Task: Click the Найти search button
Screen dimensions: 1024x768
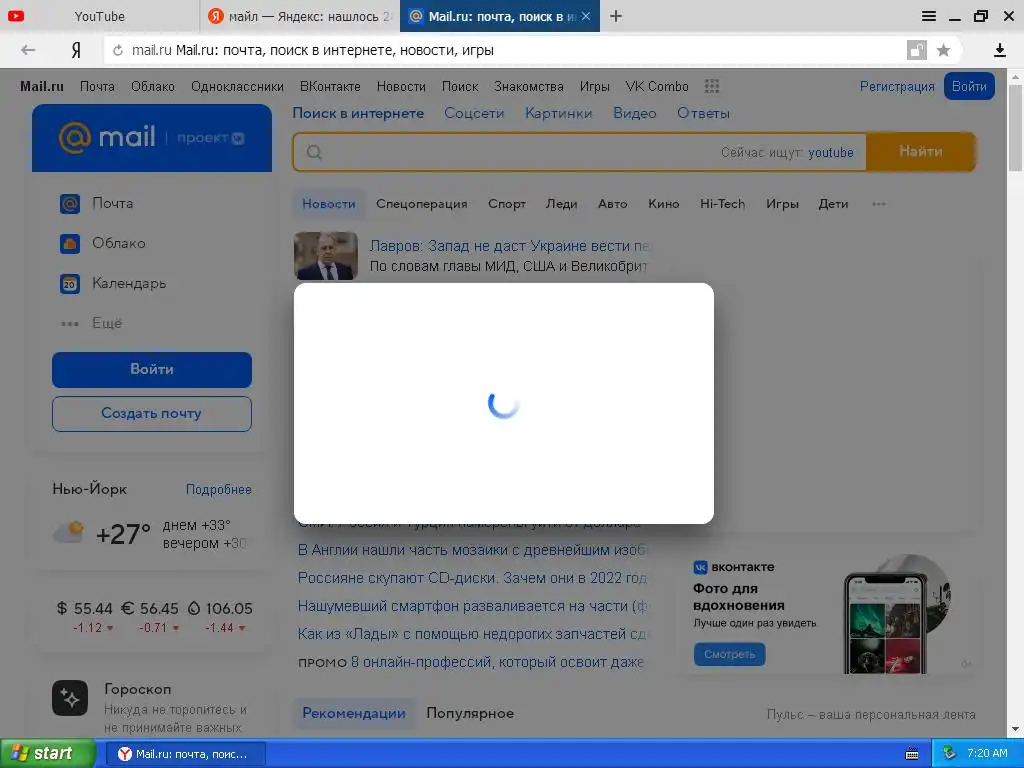Action: (921, 152)
